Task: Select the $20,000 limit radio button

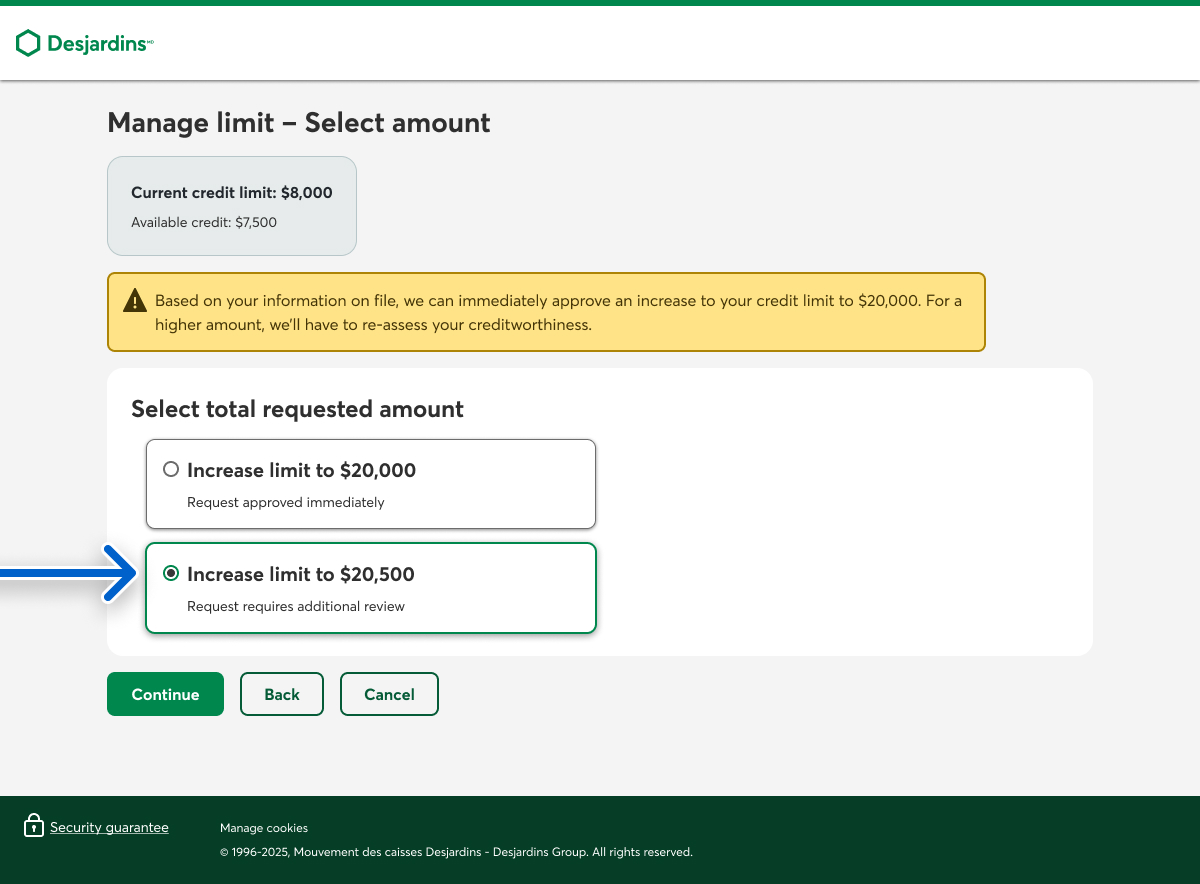Action: pos(171,470)
